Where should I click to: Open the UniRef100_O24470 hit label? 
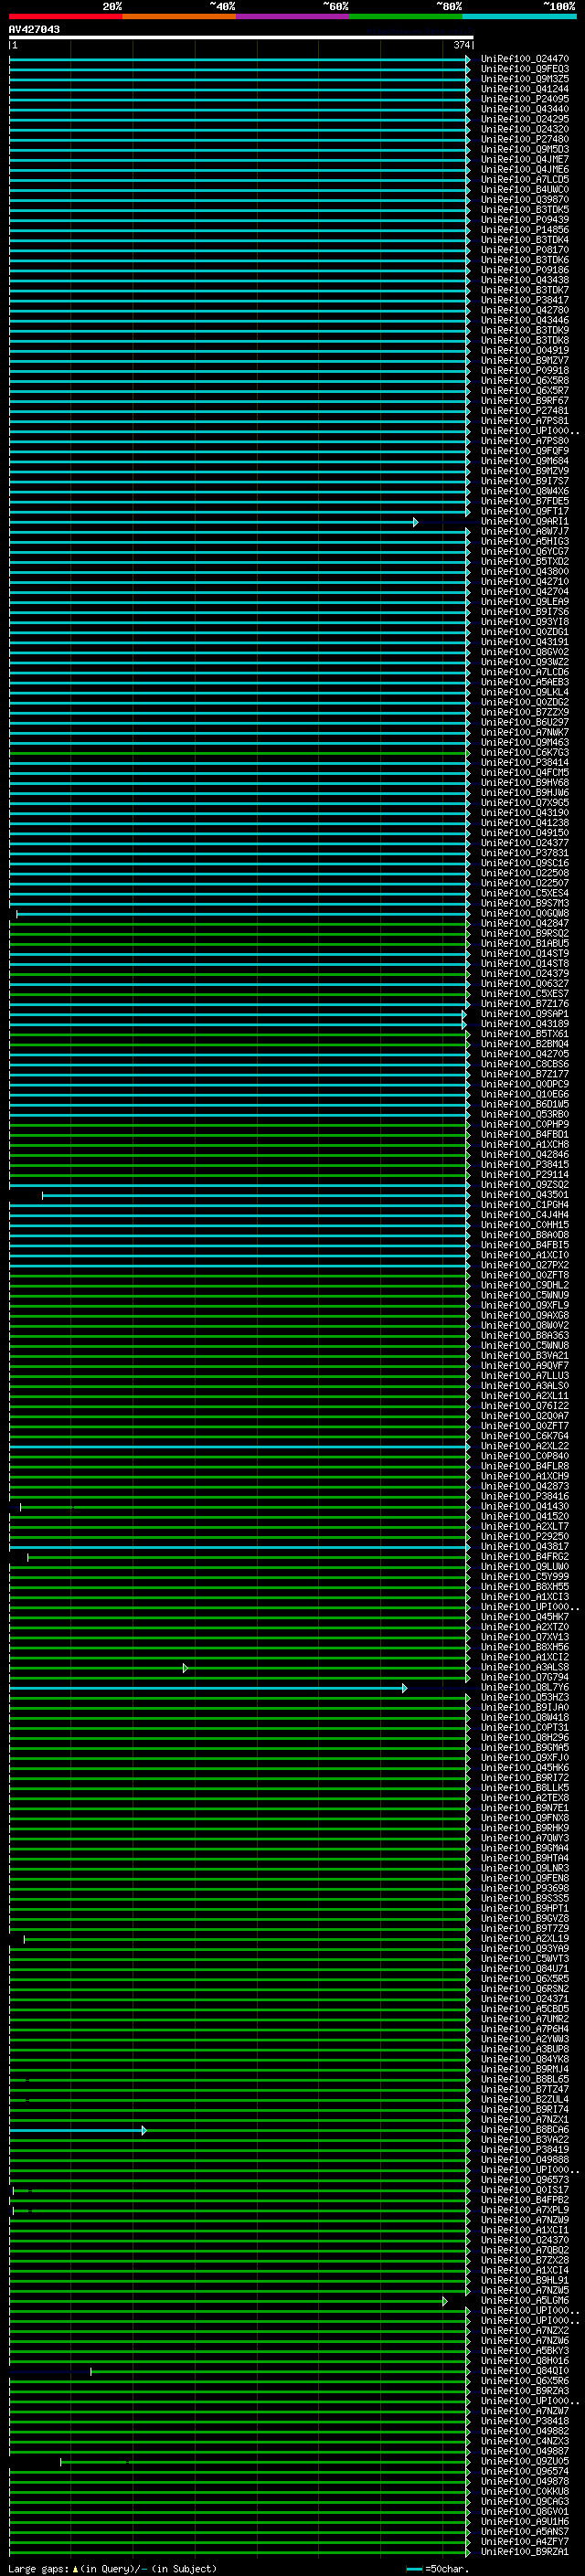(524, 59)
